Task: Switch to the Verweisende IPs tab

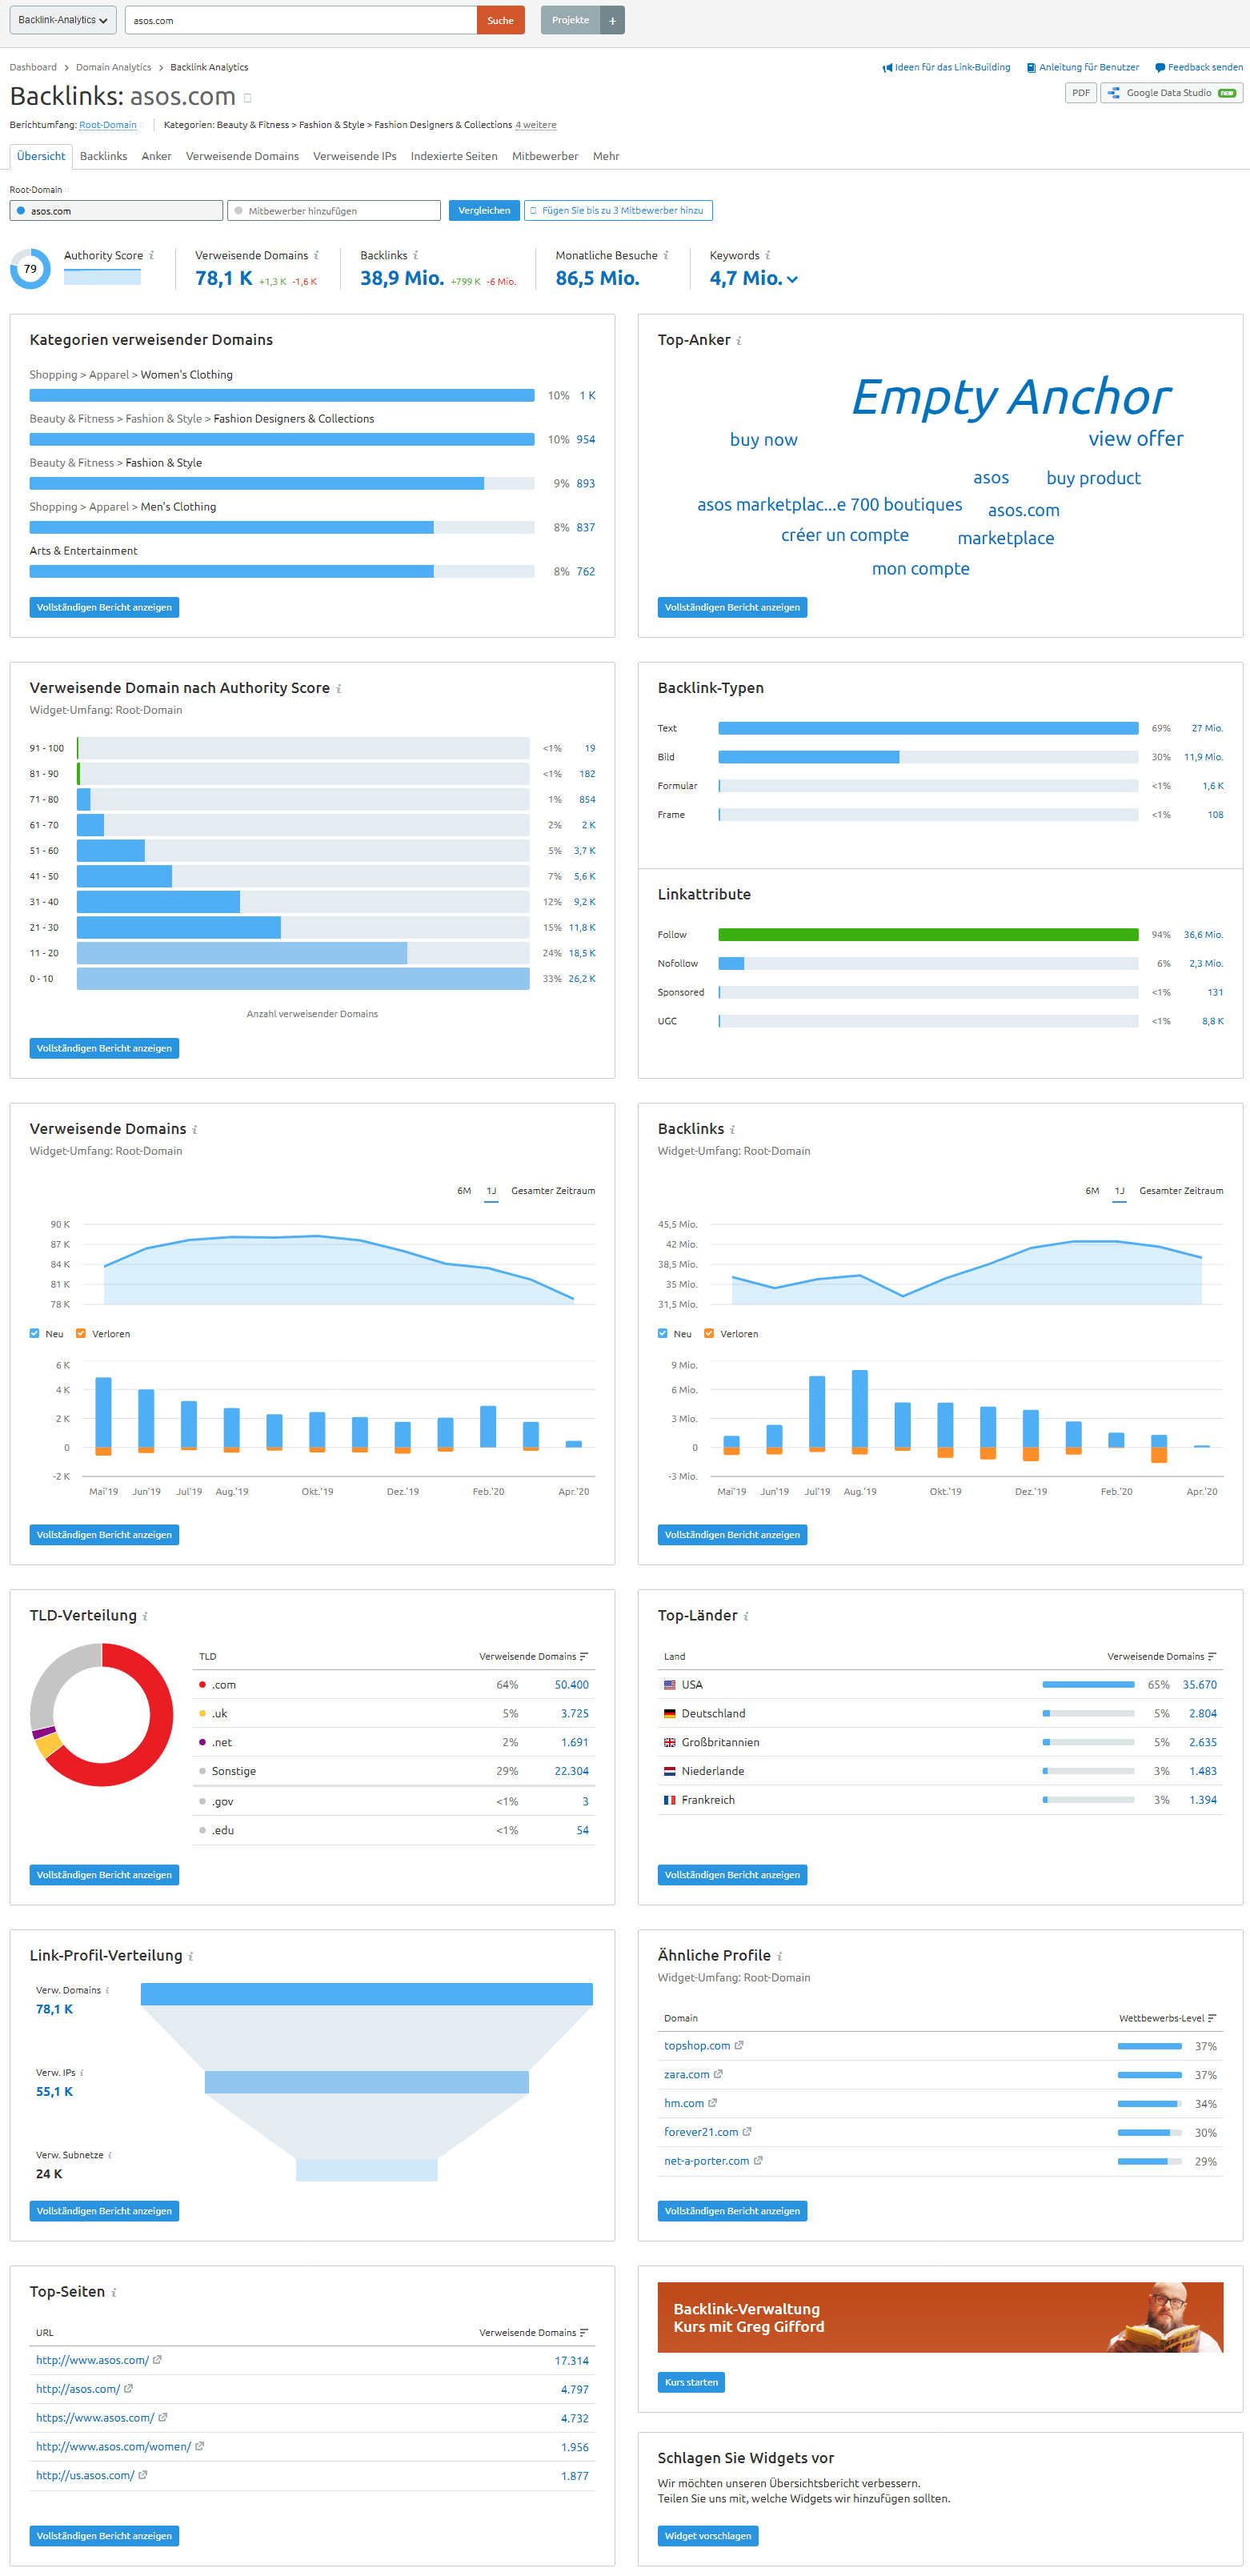Action: 354,156
